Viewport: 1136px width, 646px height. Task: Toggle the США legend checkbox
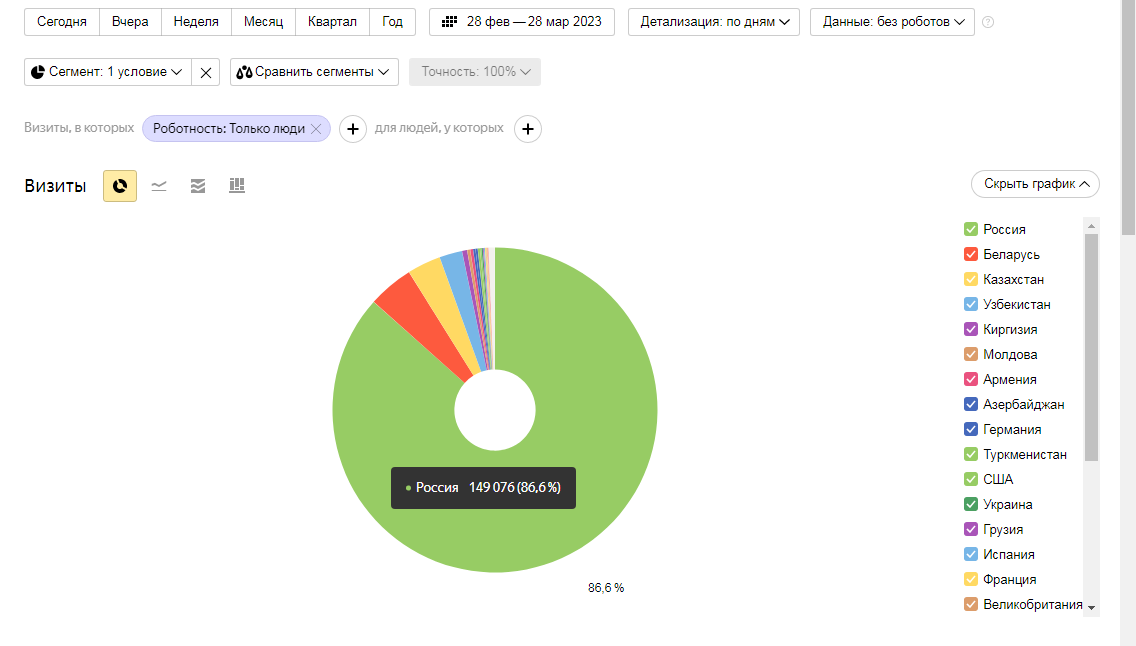(x=971, y=479)
